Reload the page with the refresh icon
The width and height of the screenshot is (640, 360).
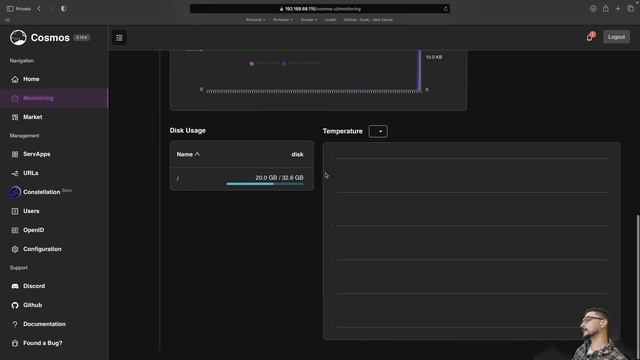pyautogui.click(x=445, y=9)
